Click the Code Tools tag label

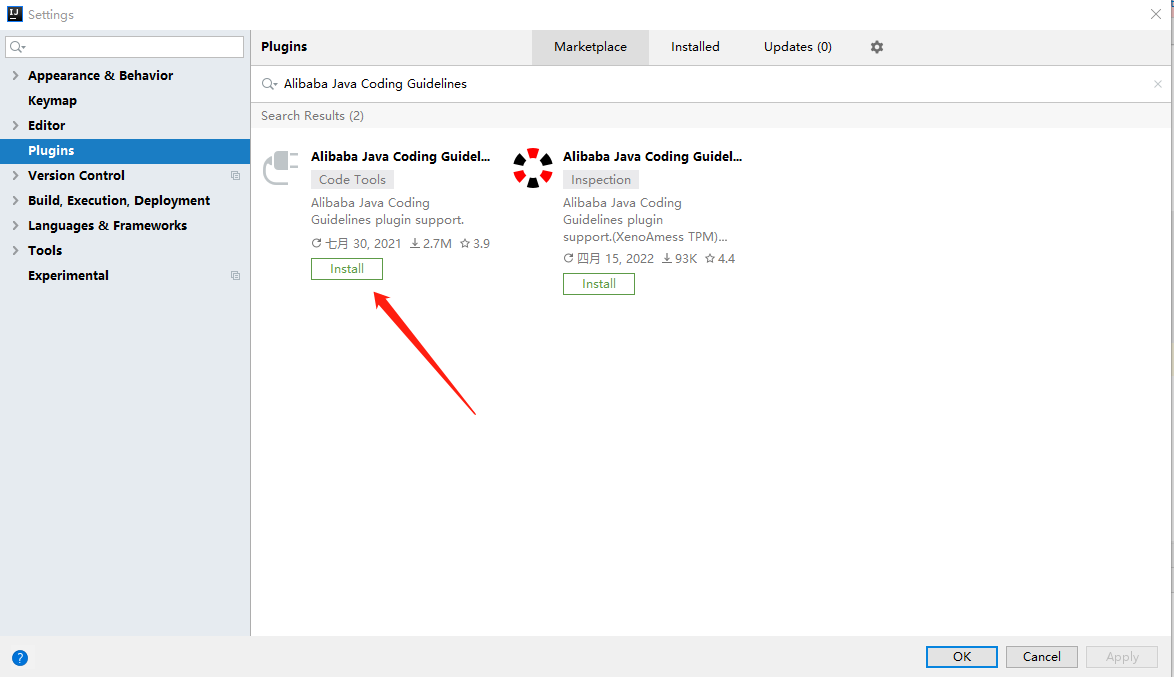coord(353,180)
